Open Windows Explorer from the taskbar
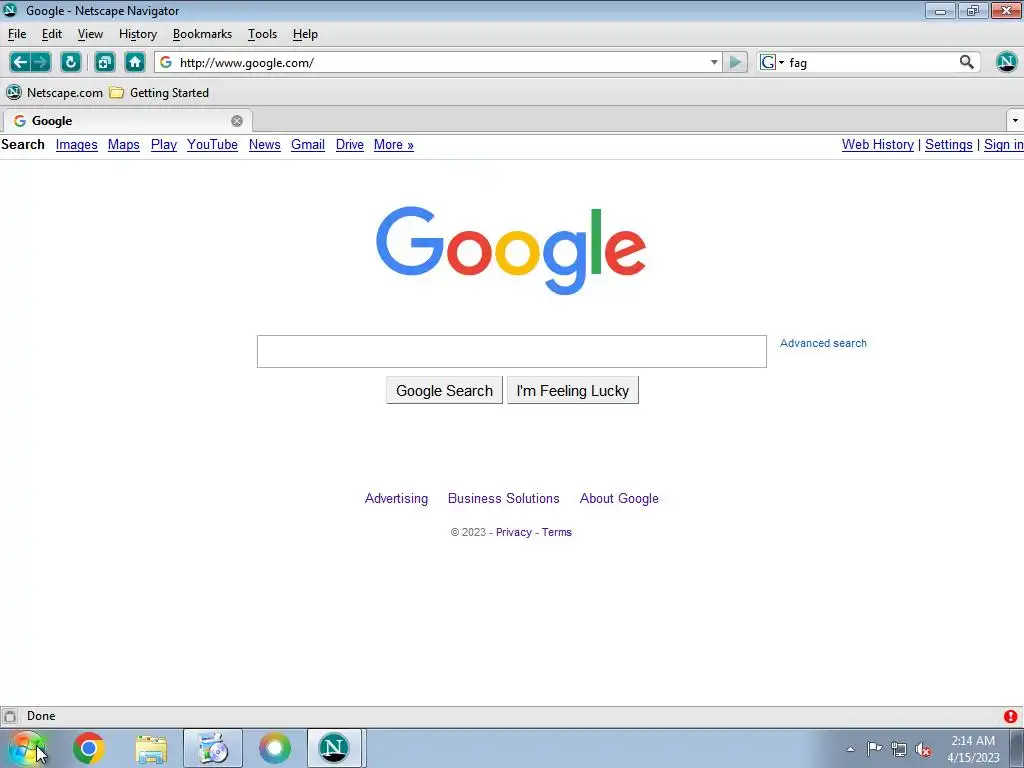Viewport: 1024px width, 768px height. click(151, 748)
